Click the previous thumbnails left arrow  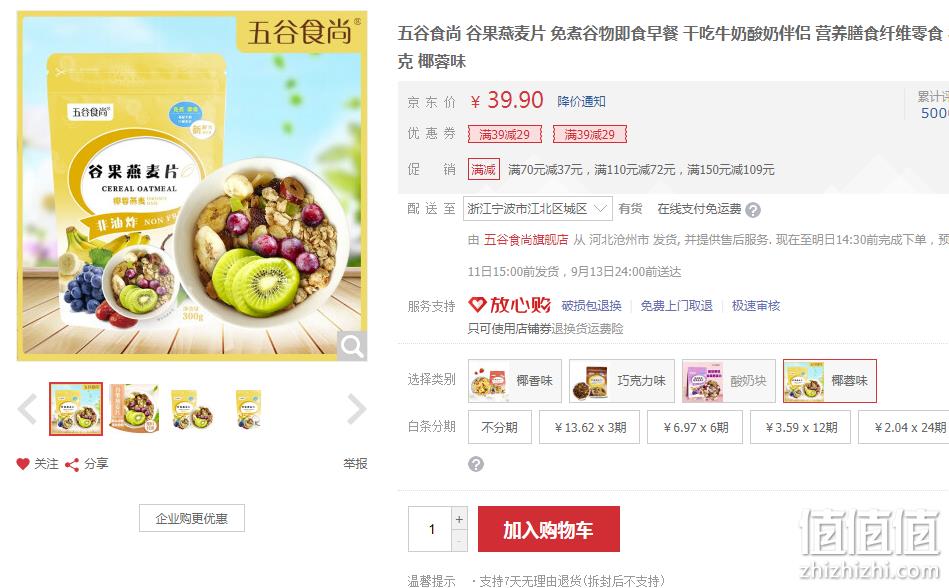(27, 410)
